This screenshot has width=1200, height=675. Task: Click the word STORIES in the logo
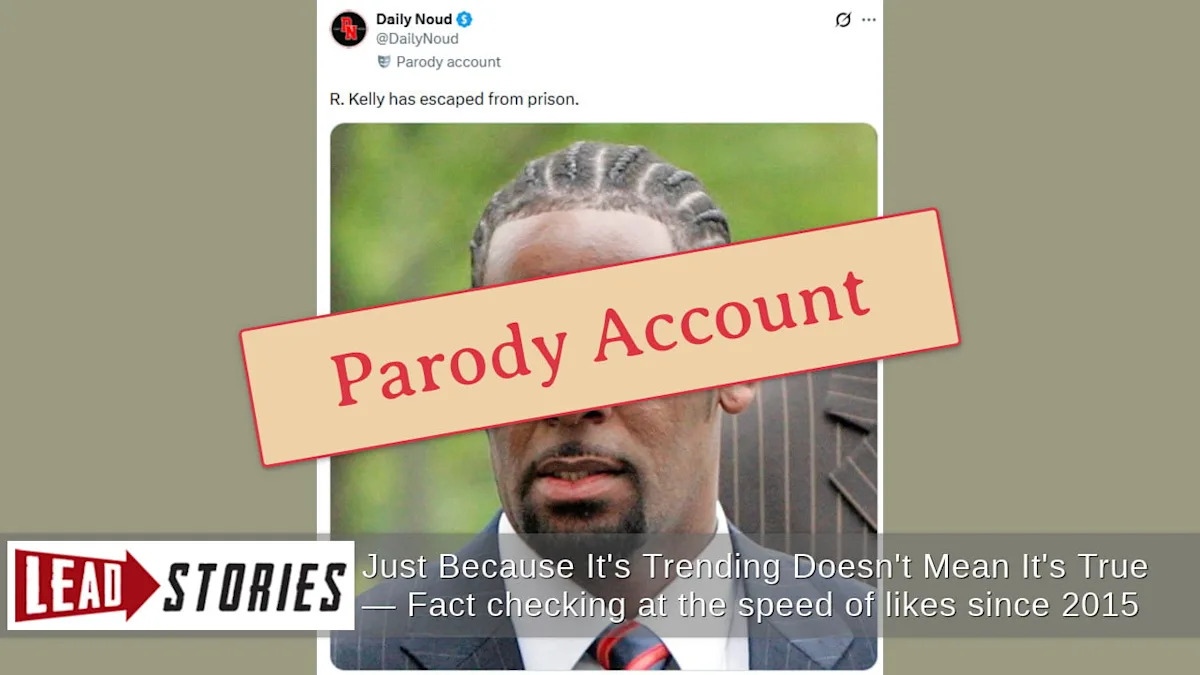point(254,586)
